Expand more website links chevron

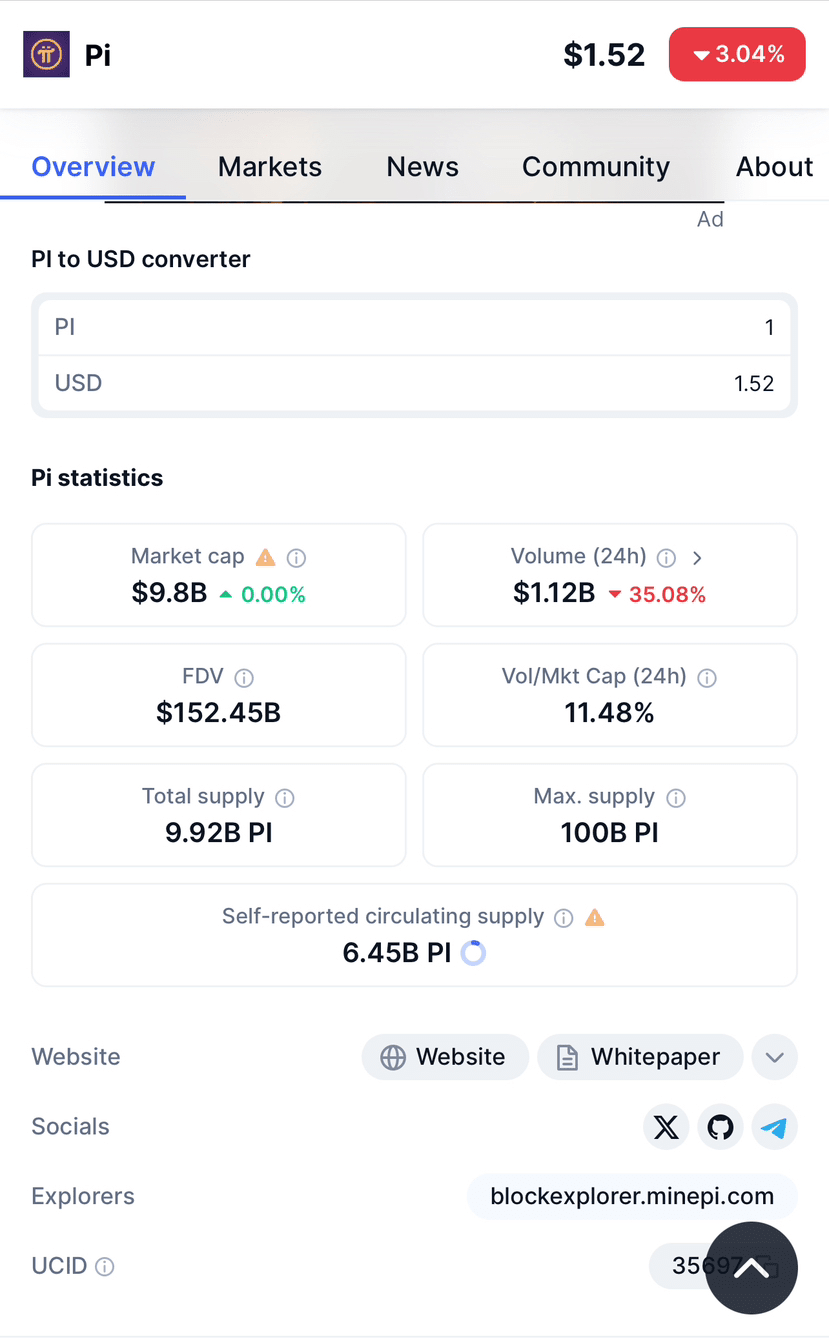tap(774, 1057)
